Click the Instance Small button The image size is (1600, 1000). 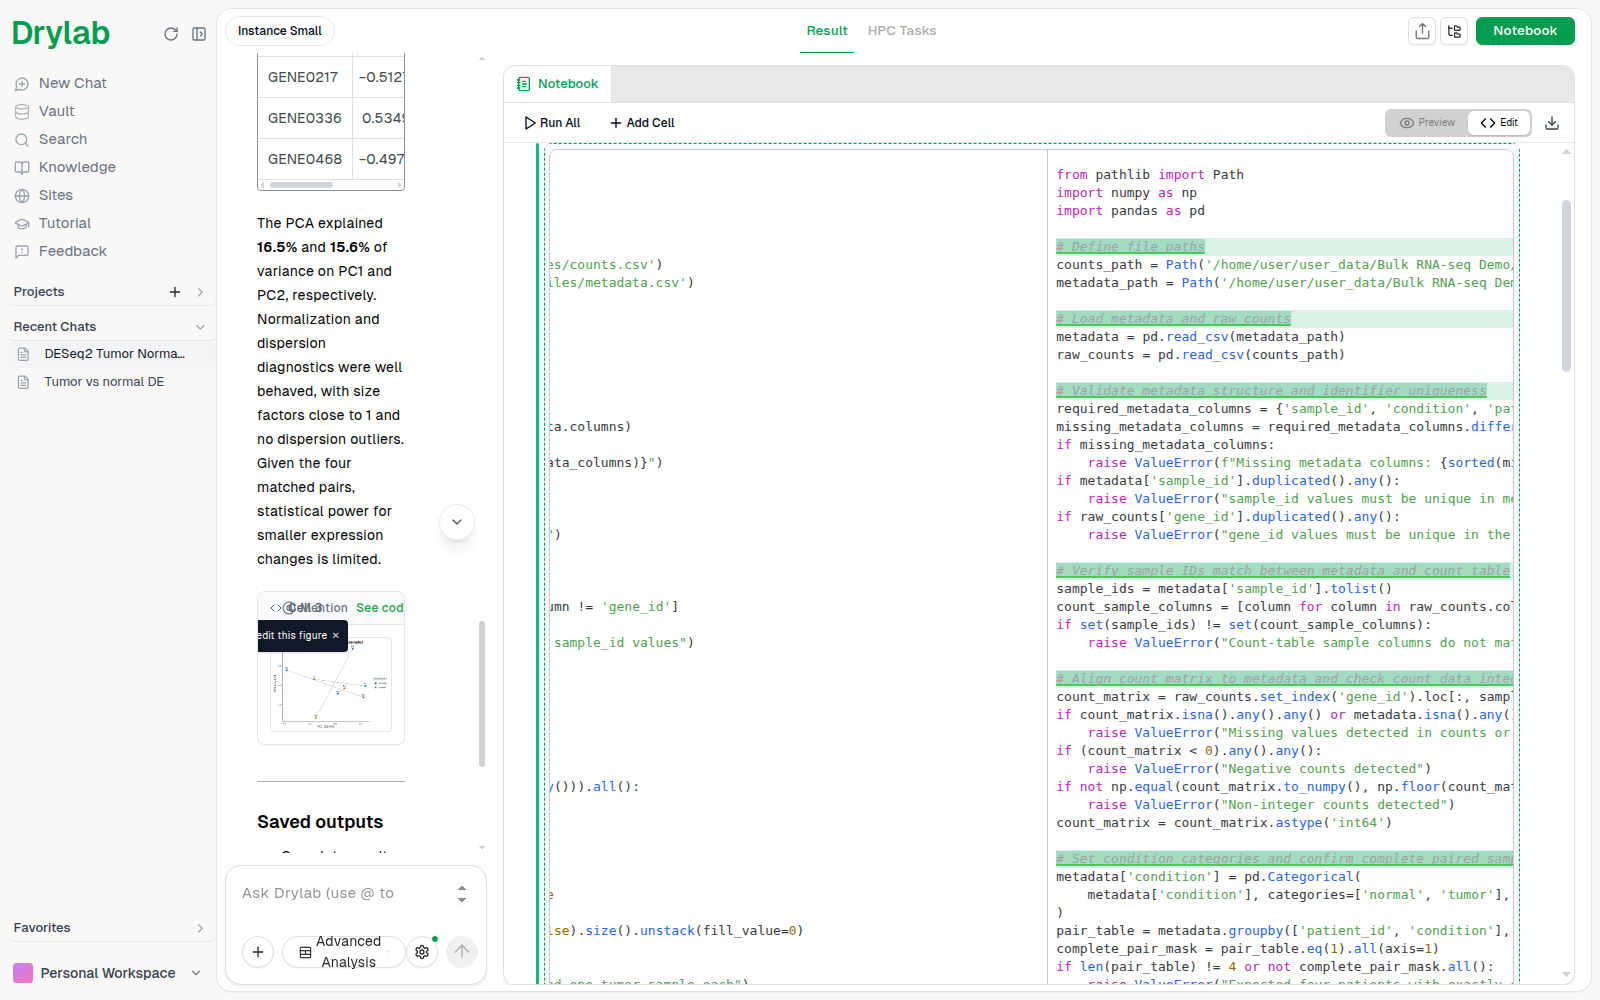[x=280, y=31]
